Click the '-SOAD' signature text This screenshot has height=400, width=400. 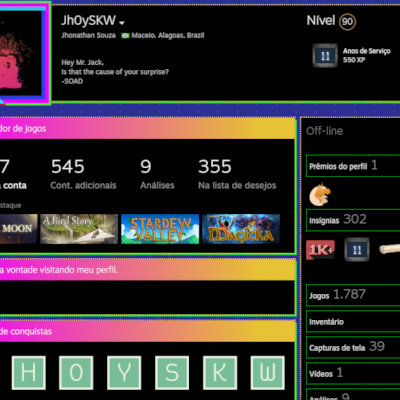(x=72, y=81)
